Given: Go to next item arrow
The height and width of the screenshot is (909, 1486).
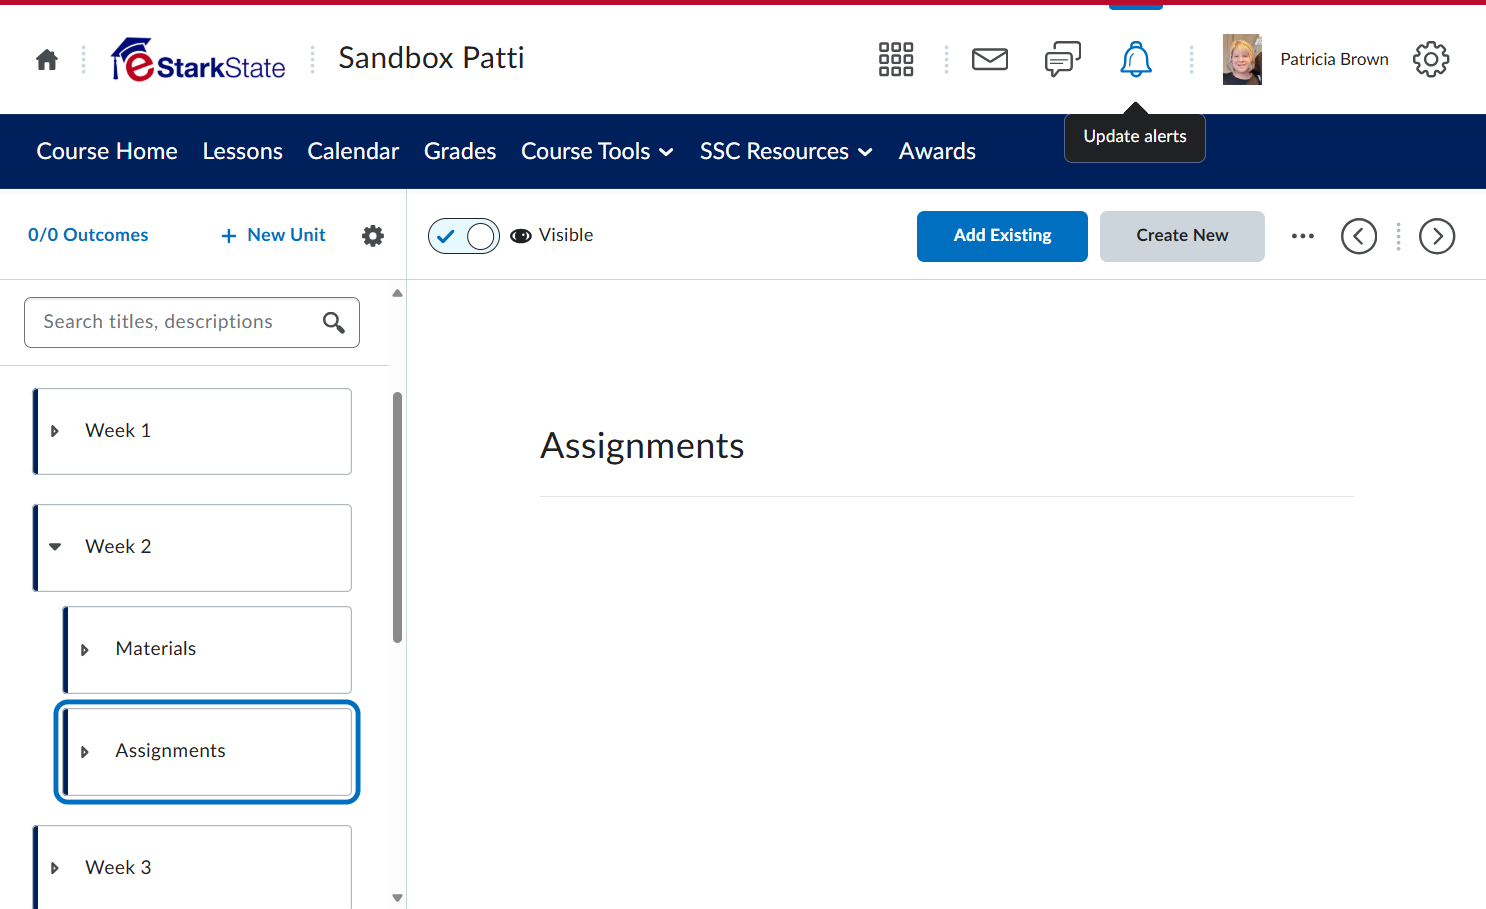Looking at the screenshot, I should 1437,236.
